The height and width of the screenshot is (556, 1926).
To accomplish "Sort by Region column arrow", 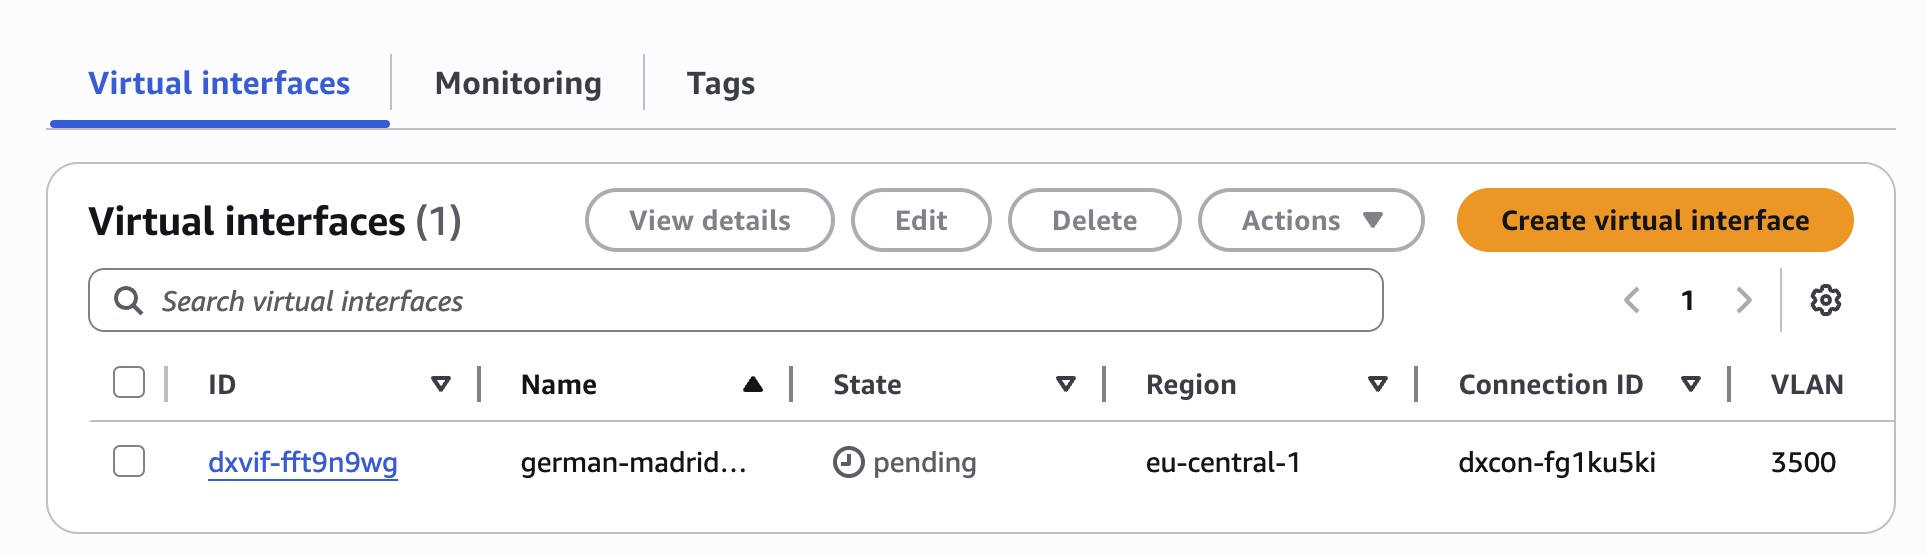I will (1378, 385).
